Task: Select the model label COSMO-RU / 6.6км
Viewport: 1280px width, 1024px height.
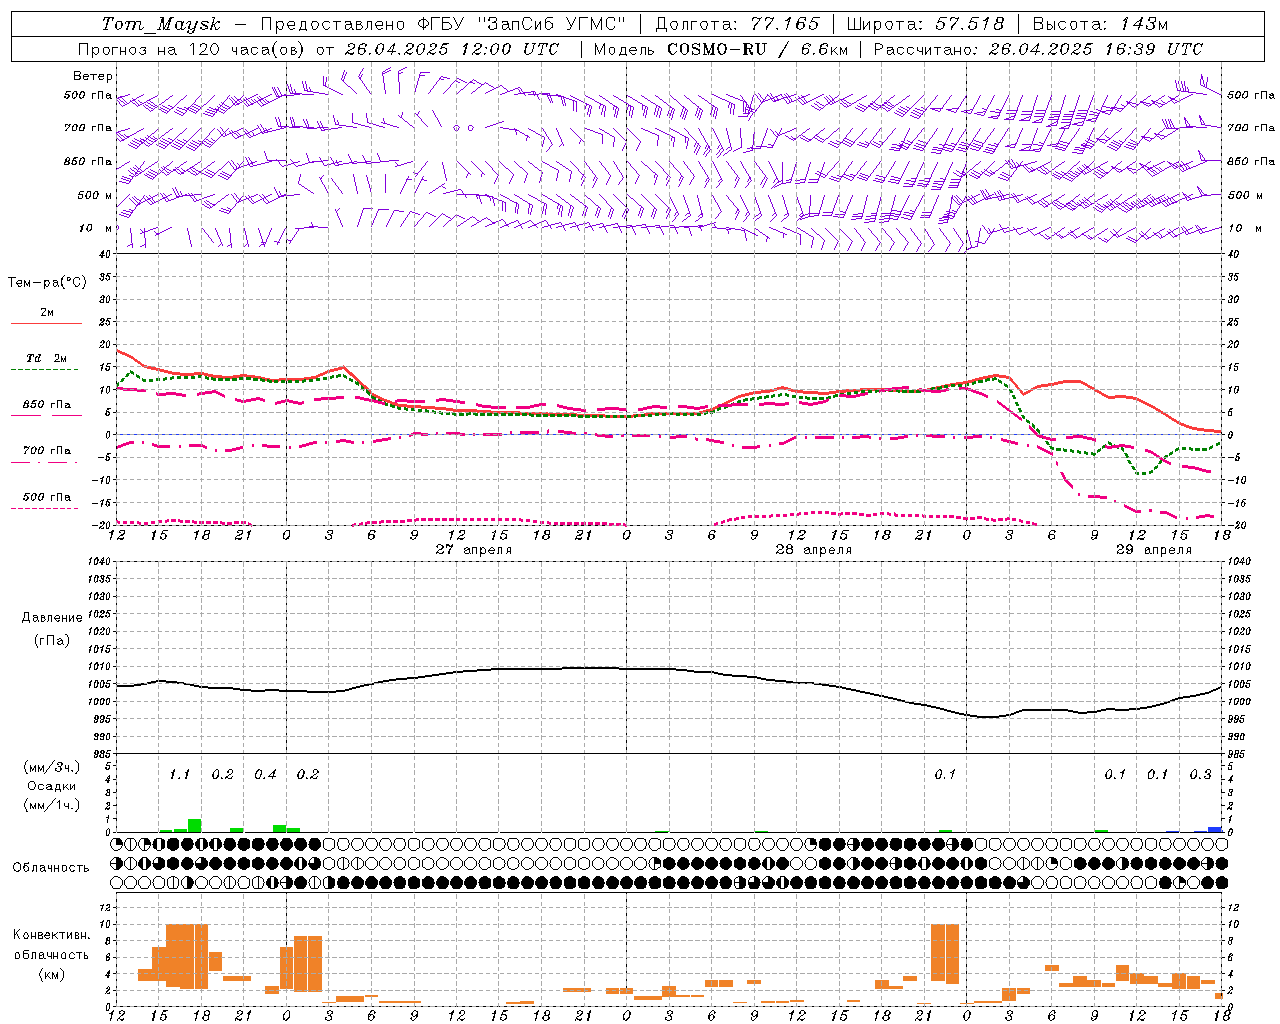Action: point(759,49)
